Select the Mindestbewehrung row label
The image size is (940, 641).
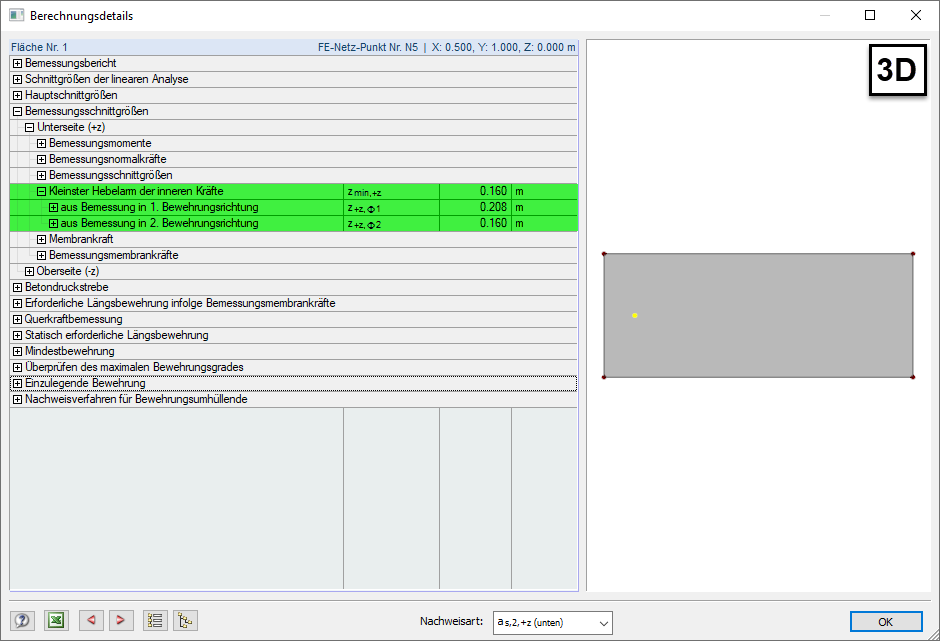click(x=70, y=351)
